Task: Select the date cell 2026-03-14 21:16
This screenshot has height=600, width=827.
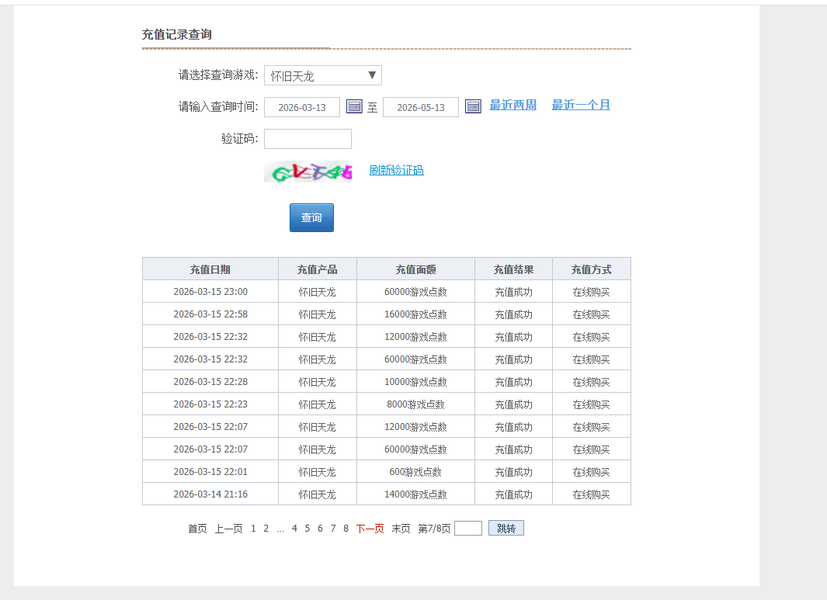Action: point(210,495)
